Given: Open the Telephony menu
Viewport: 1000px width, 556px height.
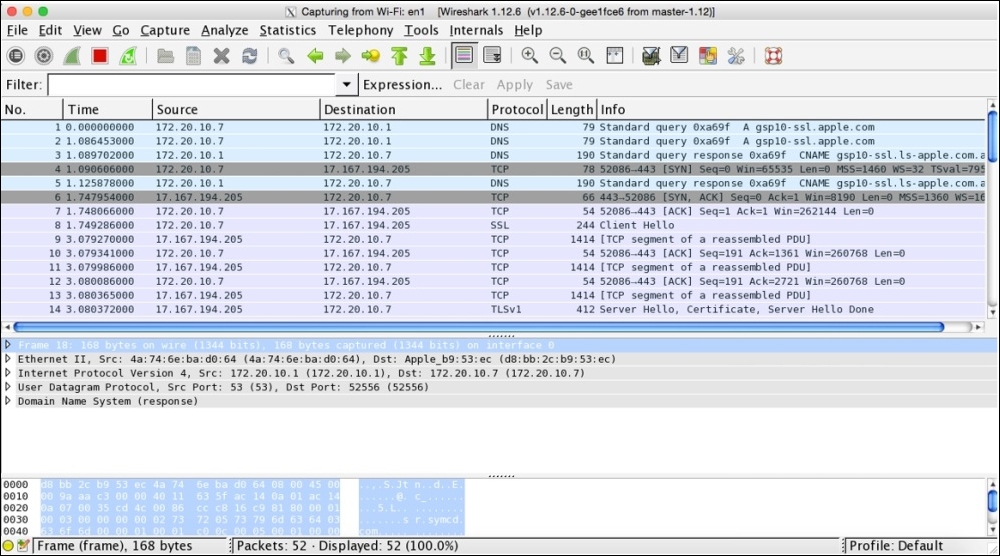Looking at the screenshot, I should (360, 30).
